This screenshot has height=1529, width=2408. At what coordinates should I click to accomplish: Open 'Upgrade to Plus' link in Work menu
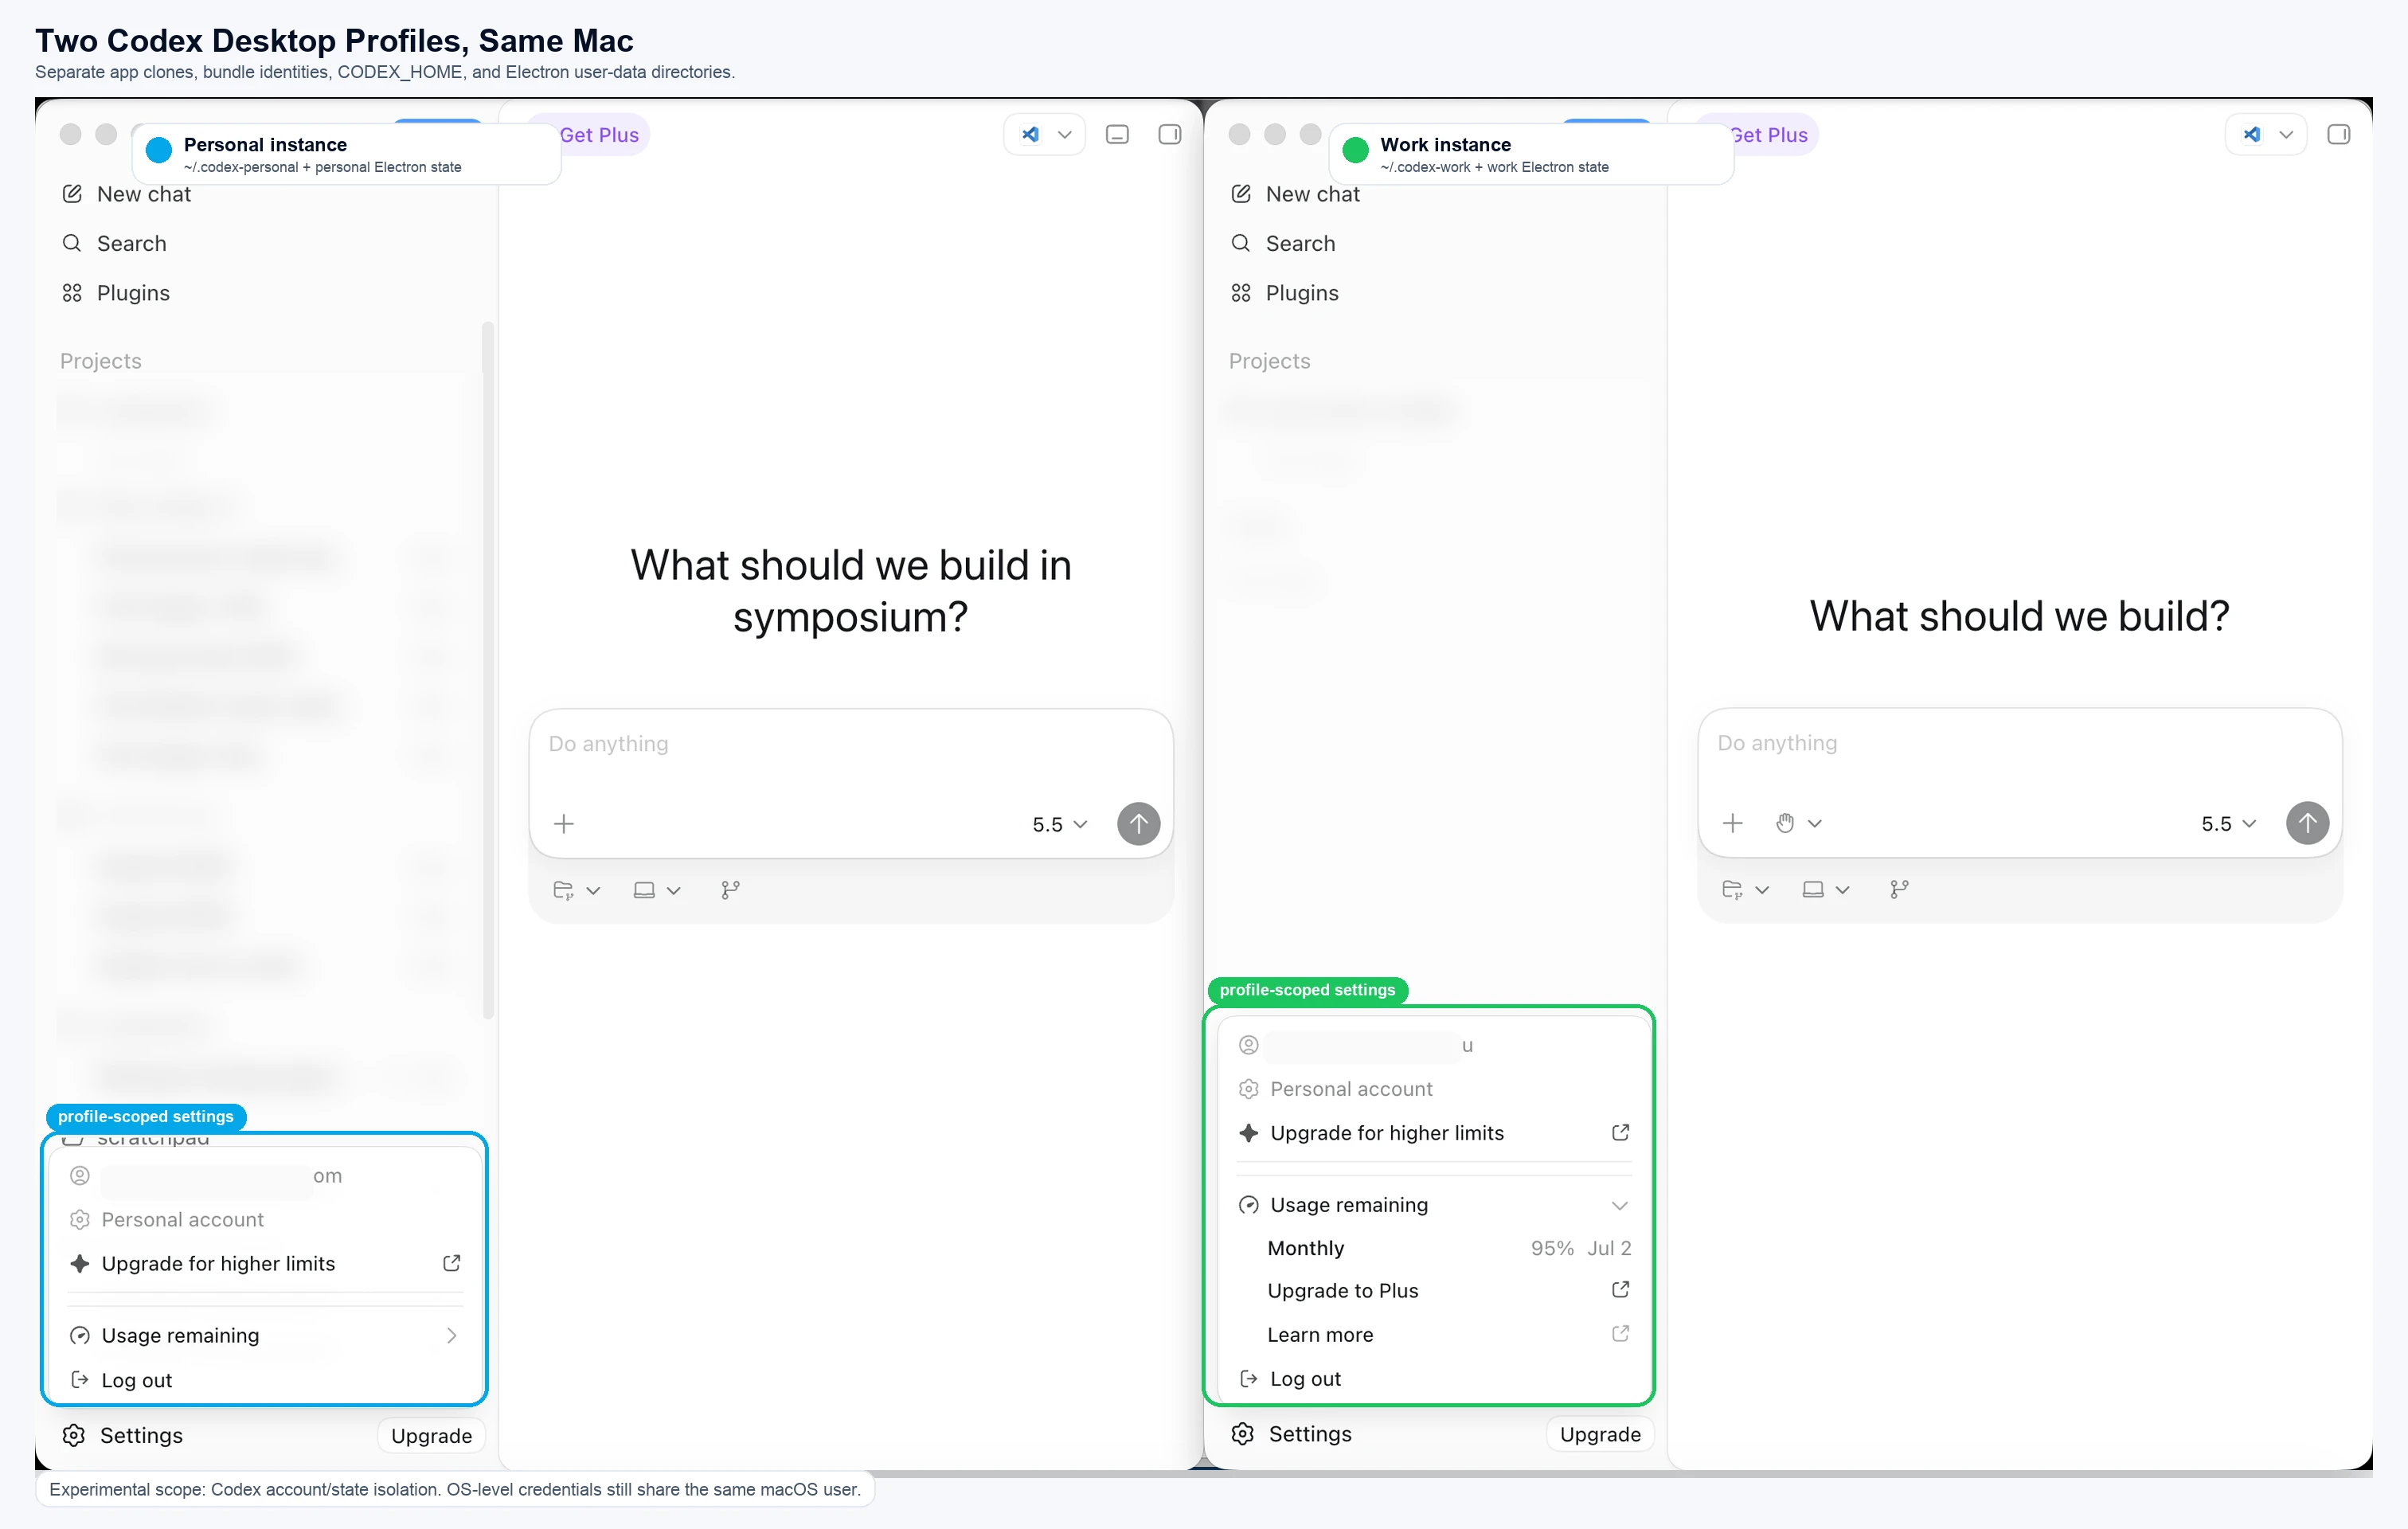point(1449,1291)
